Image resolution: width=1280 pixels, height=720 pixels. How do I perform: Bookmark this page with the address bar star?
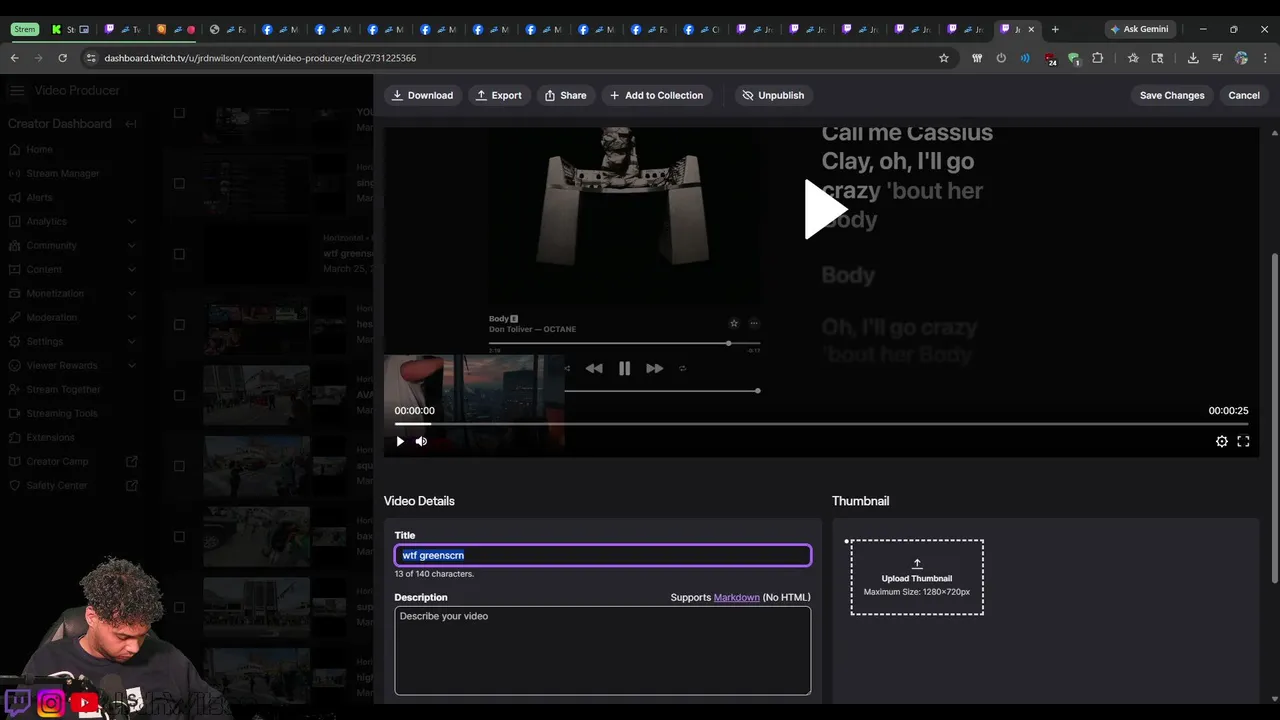[x=943, y=58]
